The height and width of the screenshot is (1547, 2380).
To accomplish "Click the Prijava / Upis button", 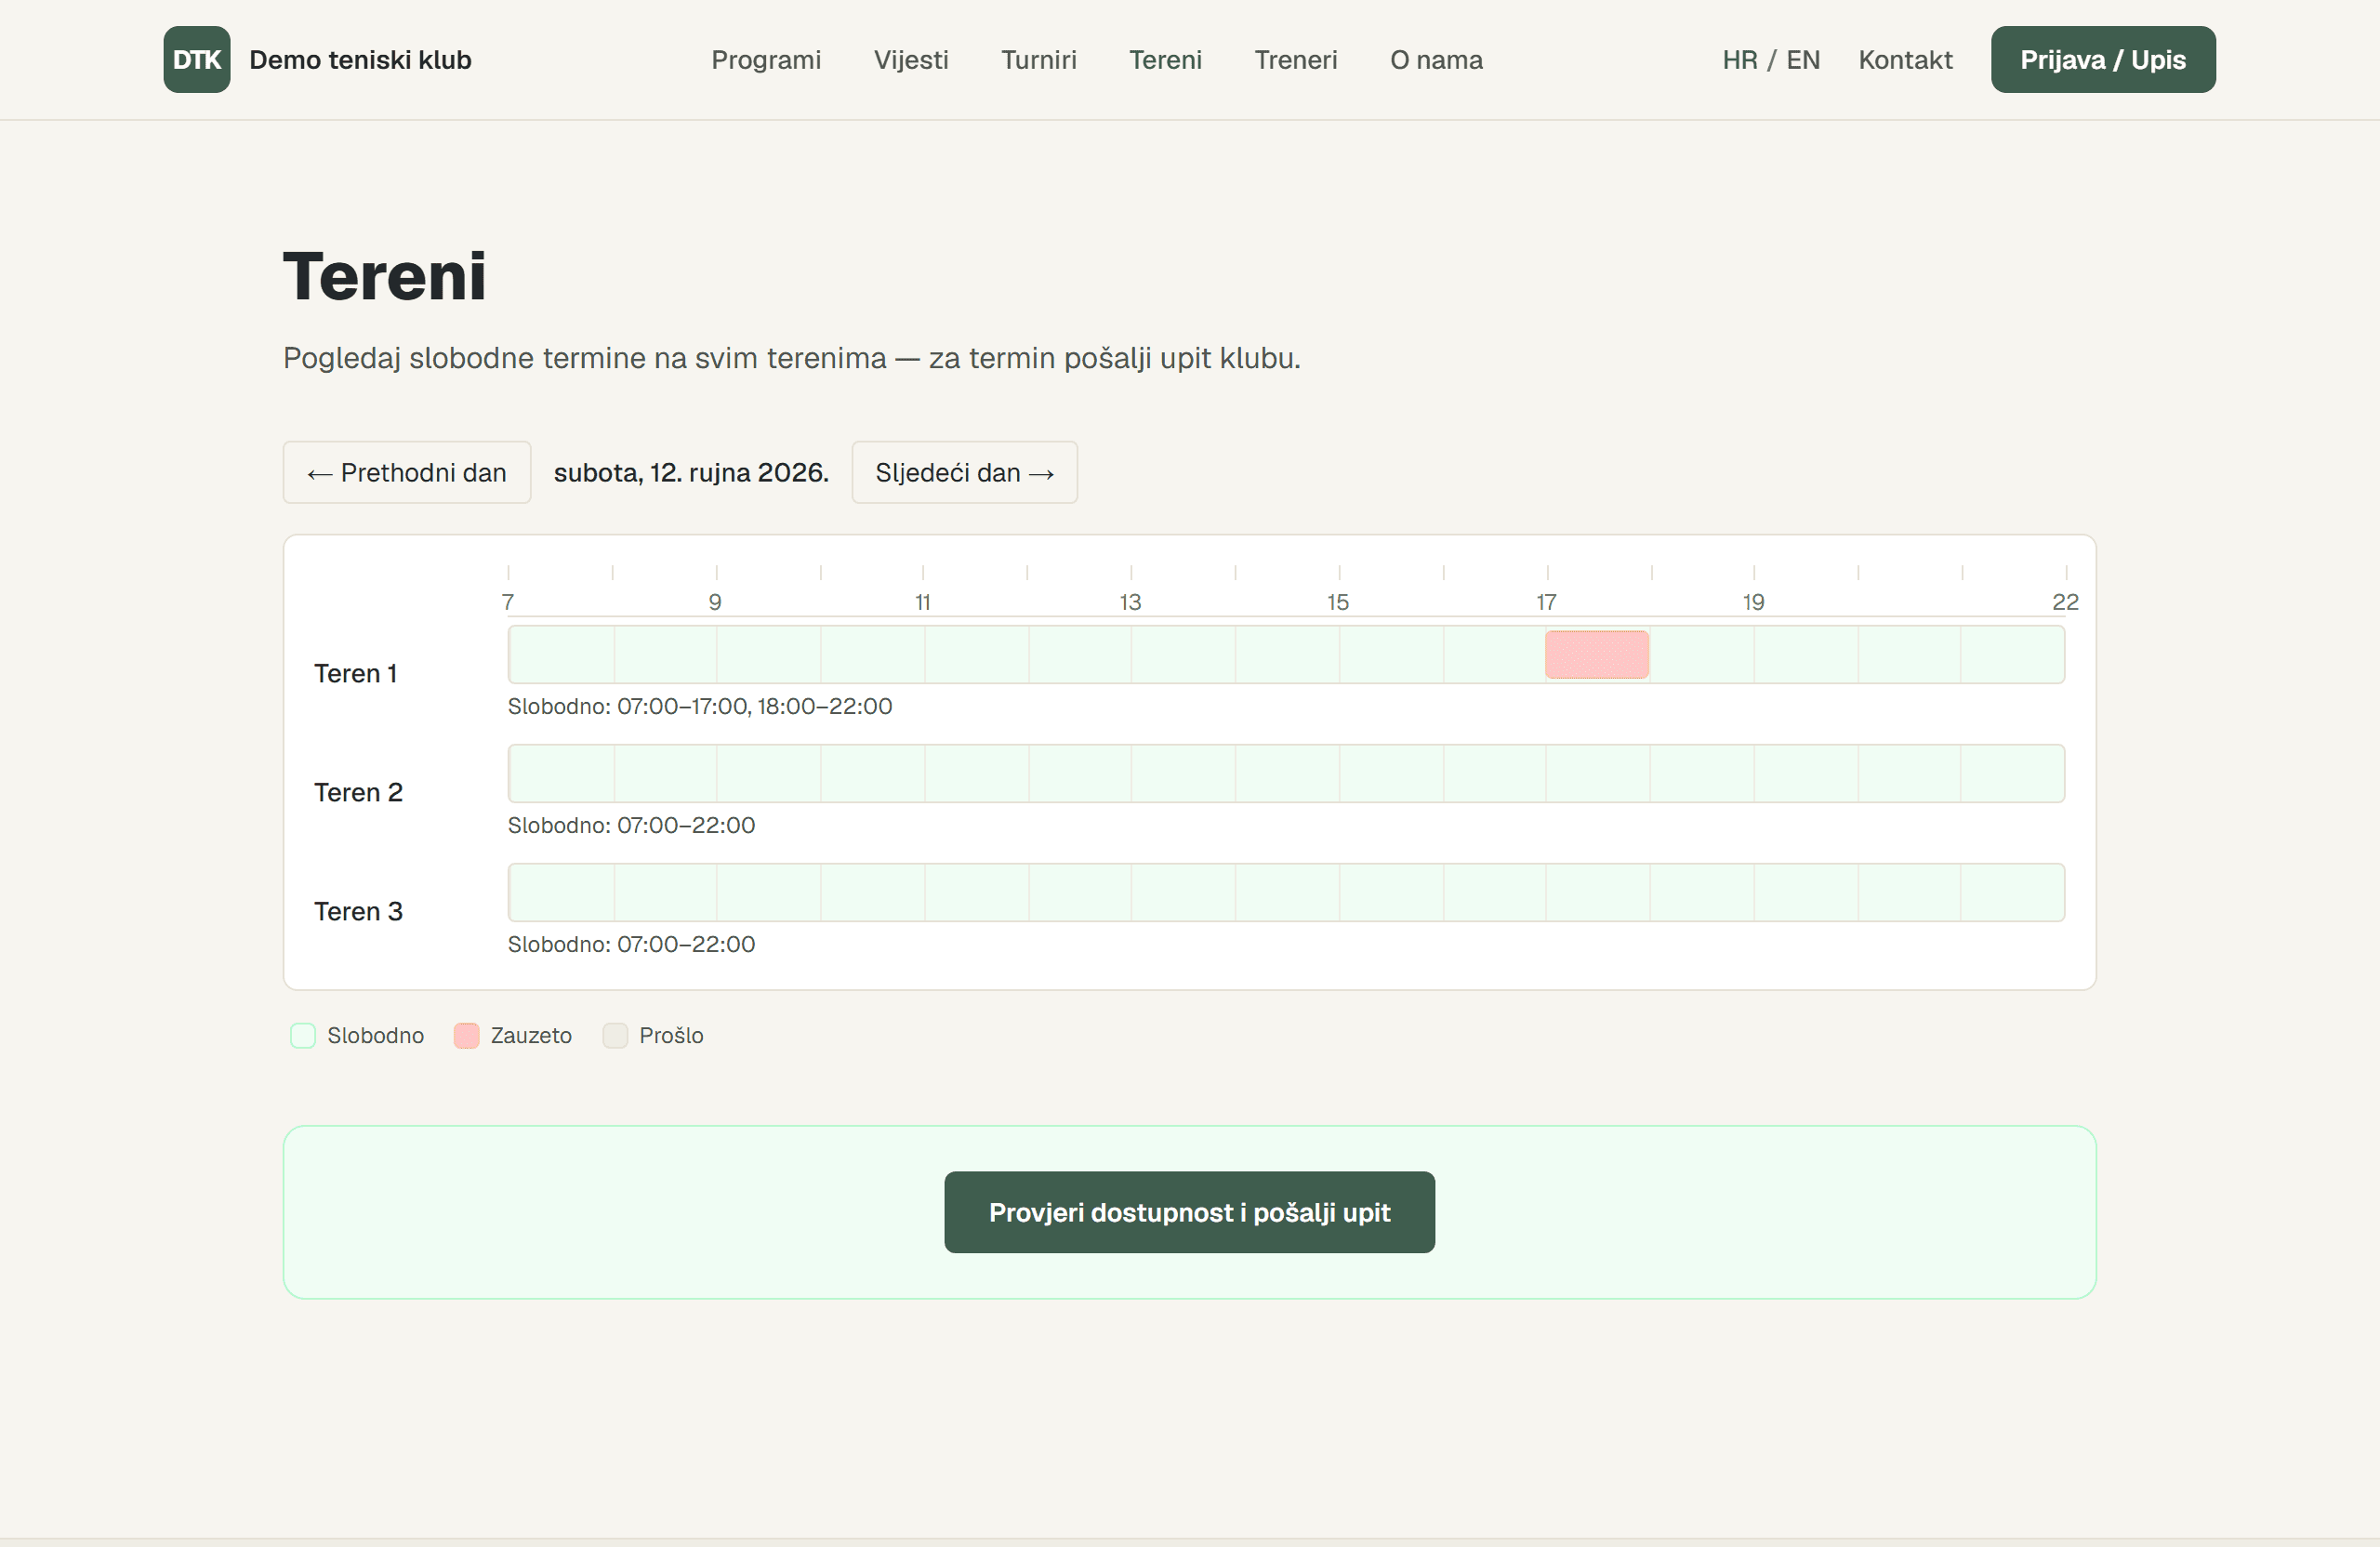I will [x=2103, y=60].
